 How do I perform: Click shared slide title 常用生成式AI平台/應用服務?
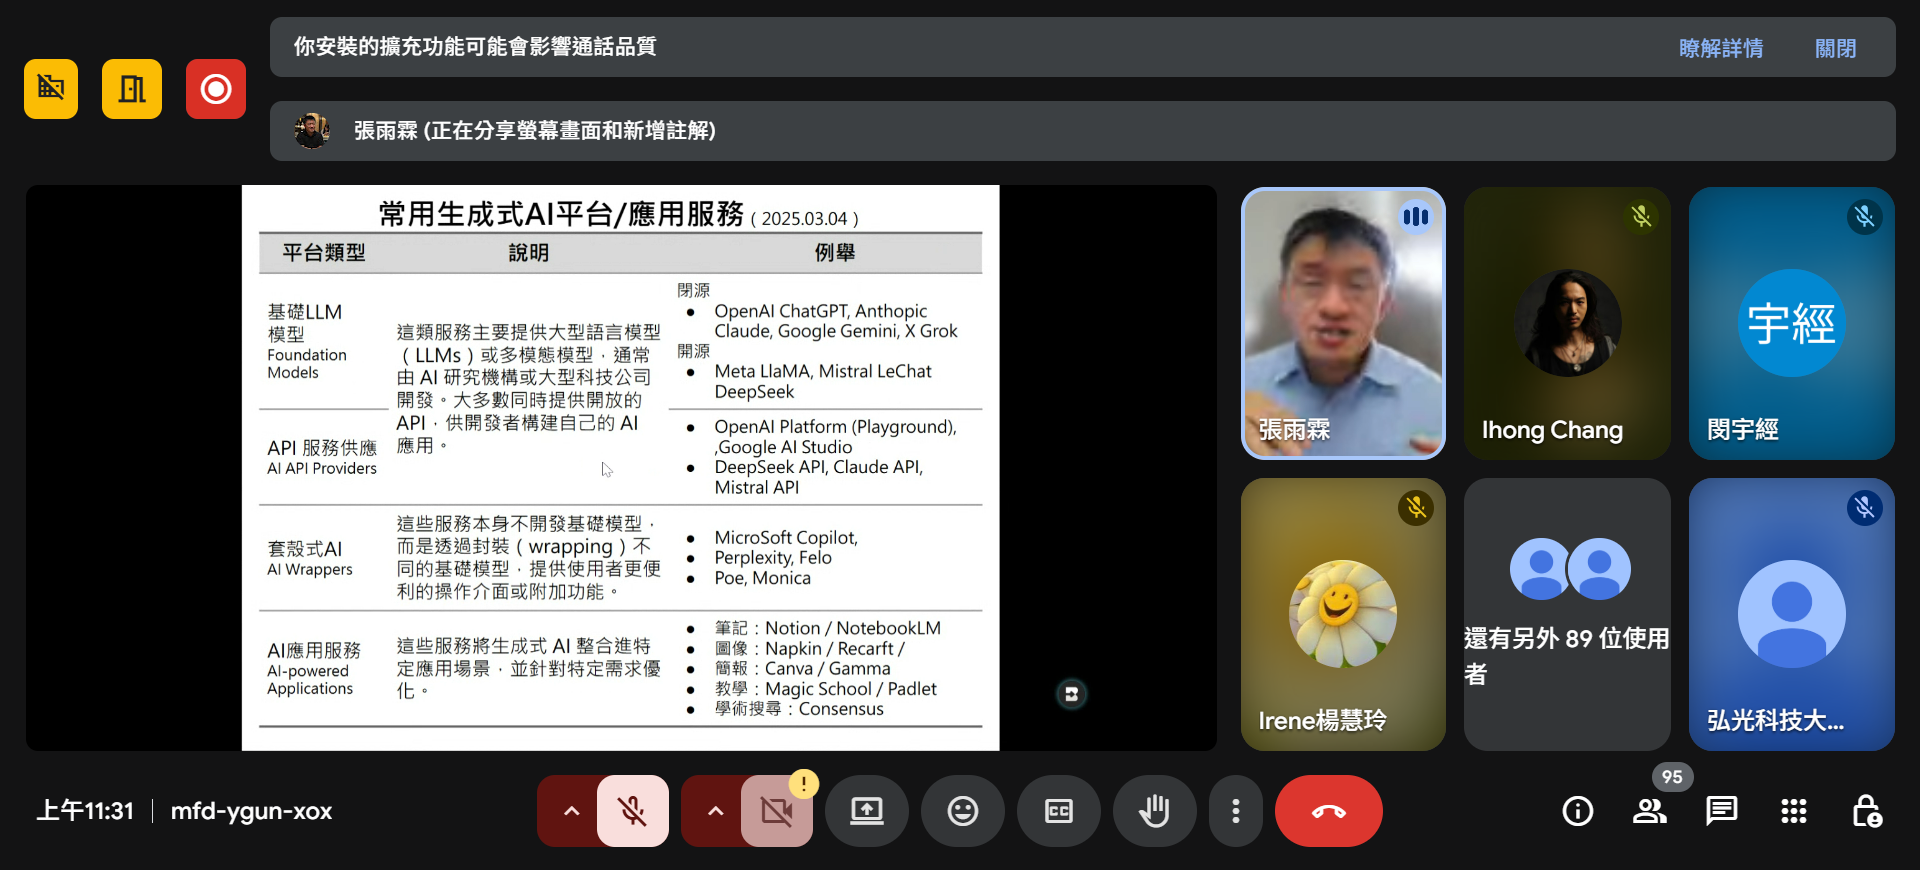[x=561, y=214]
